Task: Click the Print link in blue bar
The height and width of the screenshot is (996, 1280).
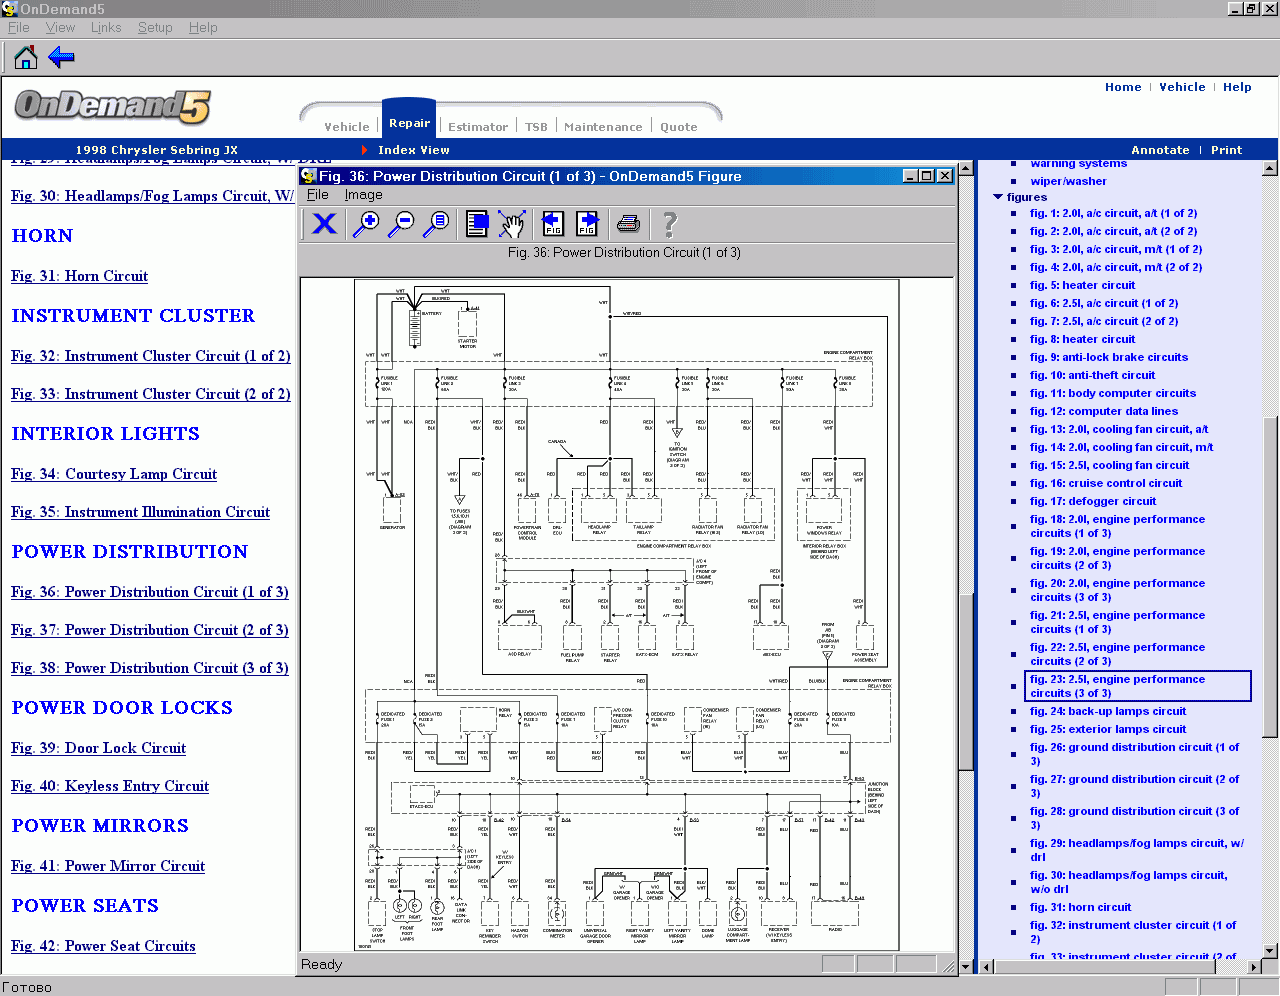Action: [1226, 150]
